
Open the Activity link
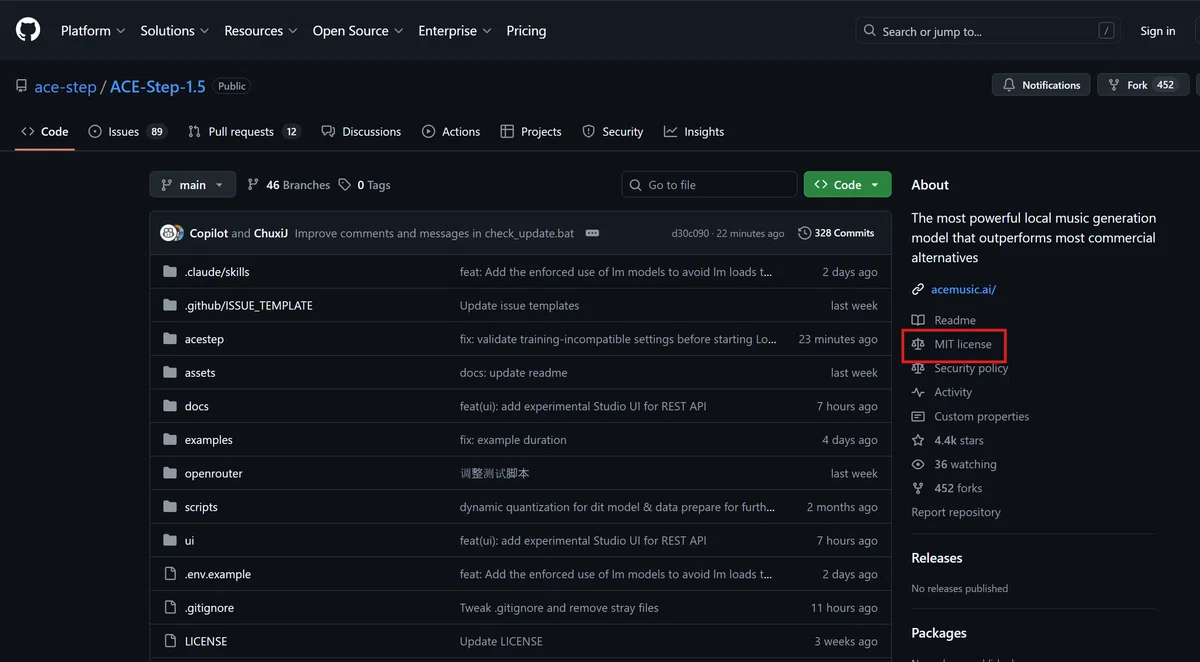[x=942, y=392]
